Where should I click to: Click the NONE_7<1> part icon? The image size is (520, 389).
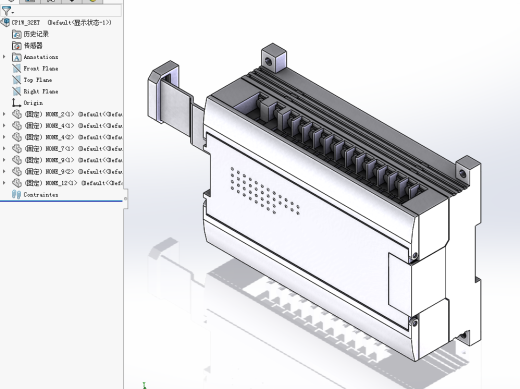pos(17,149)
